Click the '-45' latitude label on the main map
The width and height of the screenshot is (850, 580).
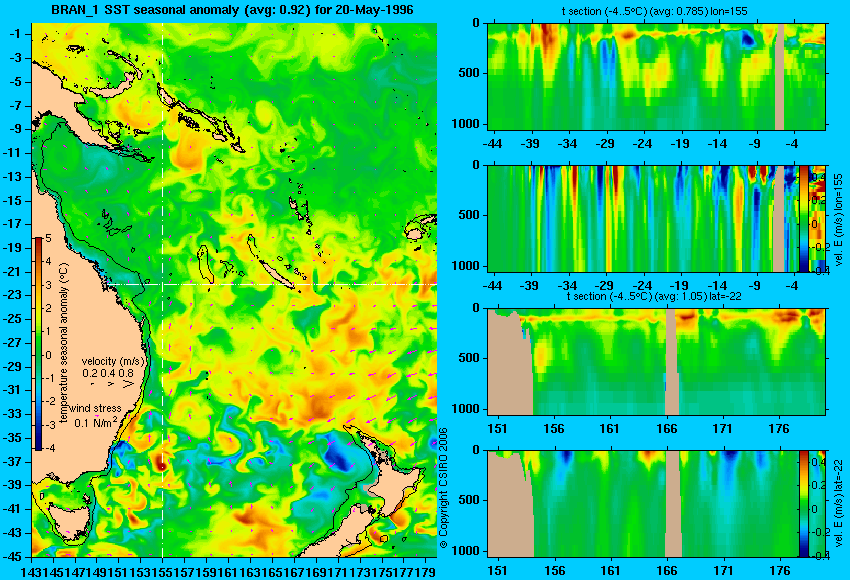click(x=14, y=557)
